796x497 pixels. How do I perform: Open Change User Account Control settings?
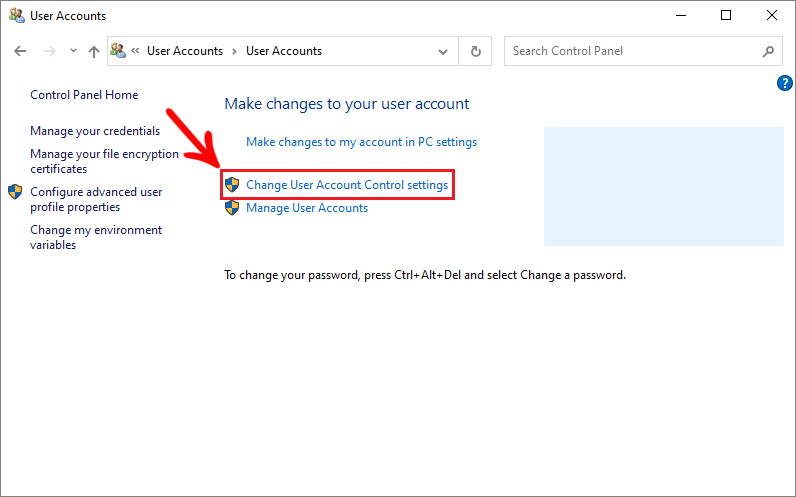tap(347, 185)
